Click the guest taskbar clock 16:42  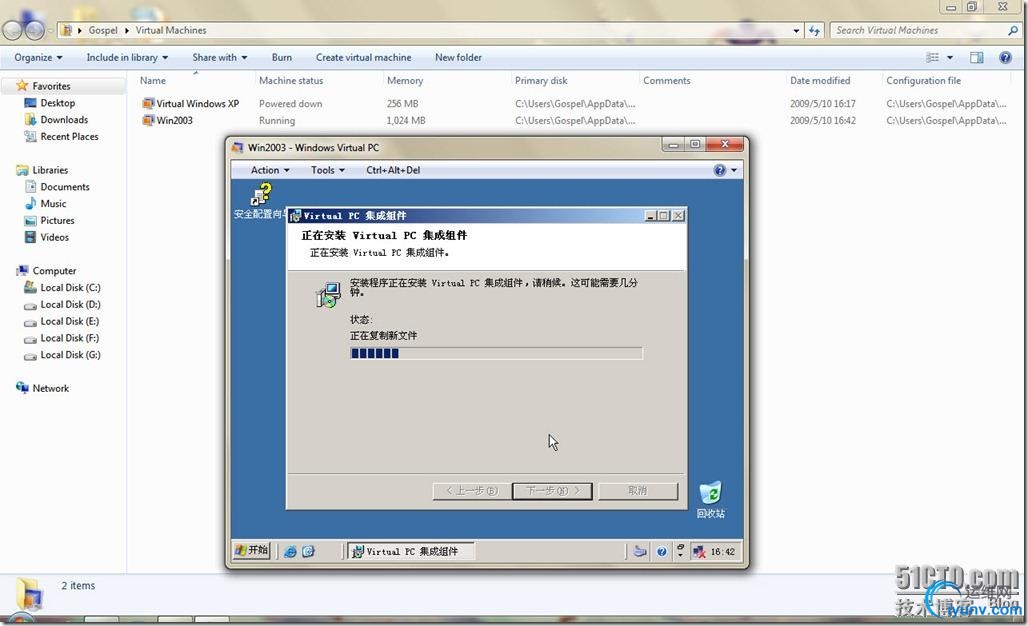tap(722, 552)
